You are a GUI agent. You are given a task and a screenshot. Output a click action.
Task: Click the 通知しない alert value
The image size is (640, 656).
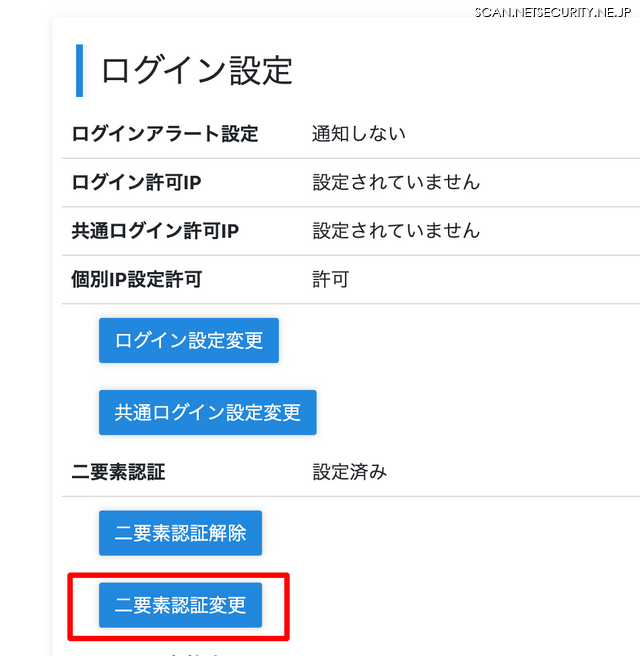point(359,134)
